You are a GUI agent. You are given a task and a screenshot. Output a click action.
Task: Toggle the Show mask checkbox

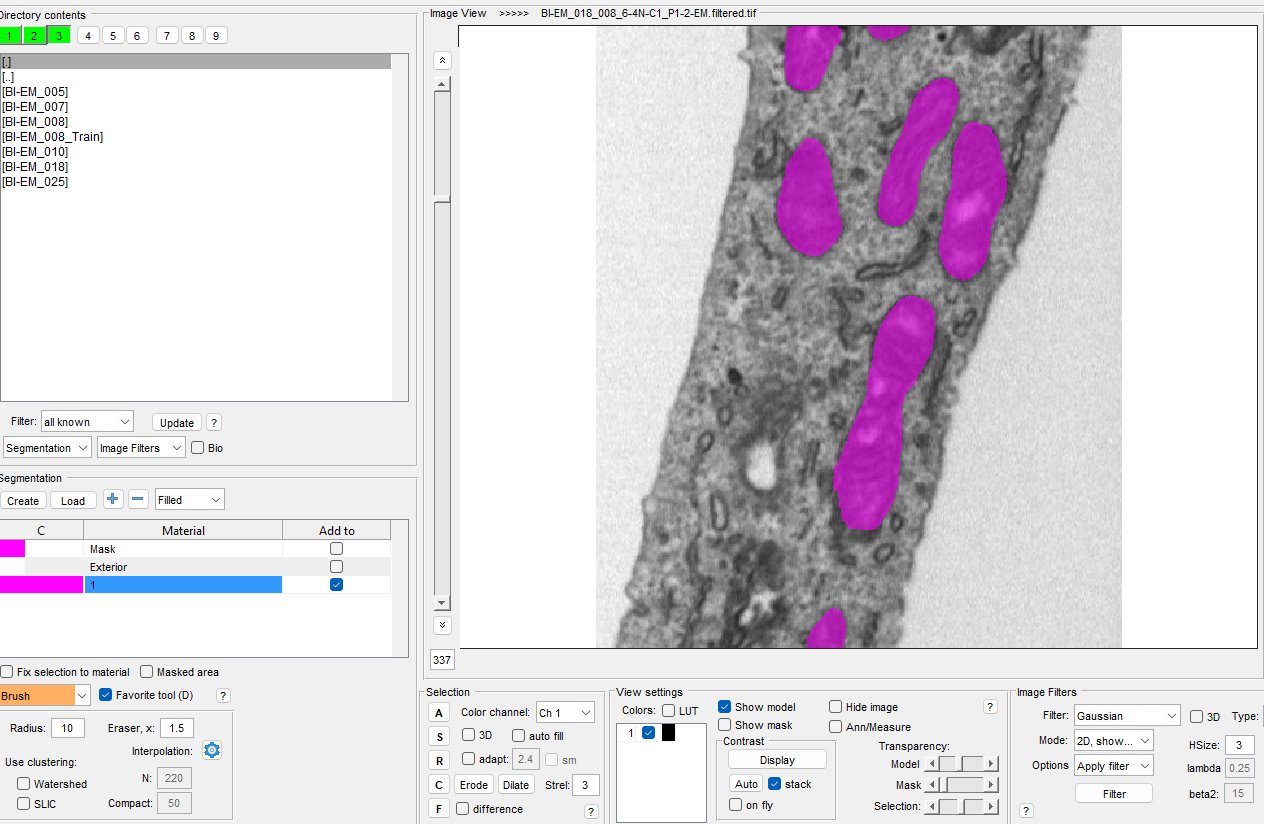725,725
